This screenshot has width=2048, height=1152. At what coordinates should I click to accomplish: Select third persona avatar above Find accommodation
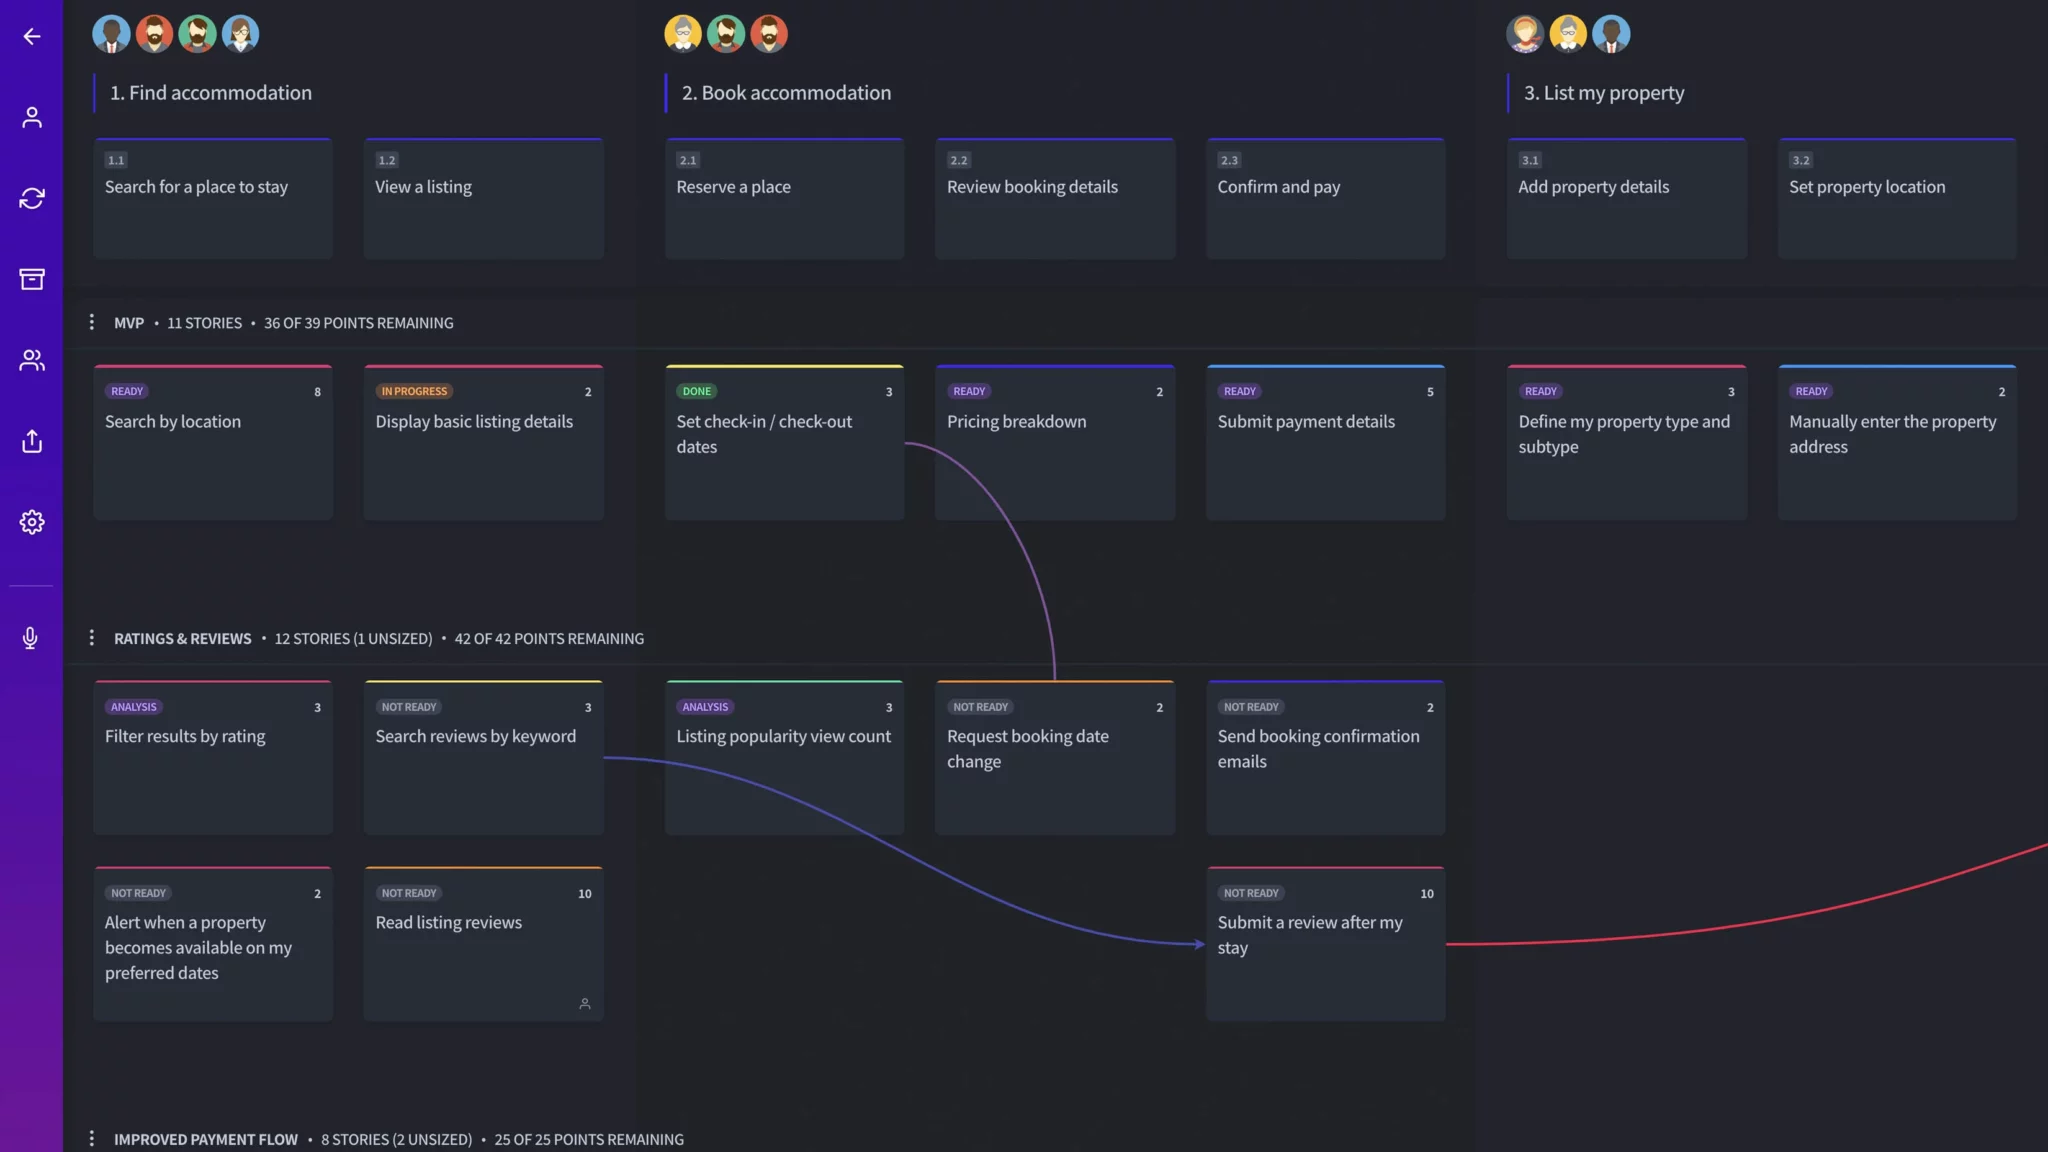pos(197,34)
